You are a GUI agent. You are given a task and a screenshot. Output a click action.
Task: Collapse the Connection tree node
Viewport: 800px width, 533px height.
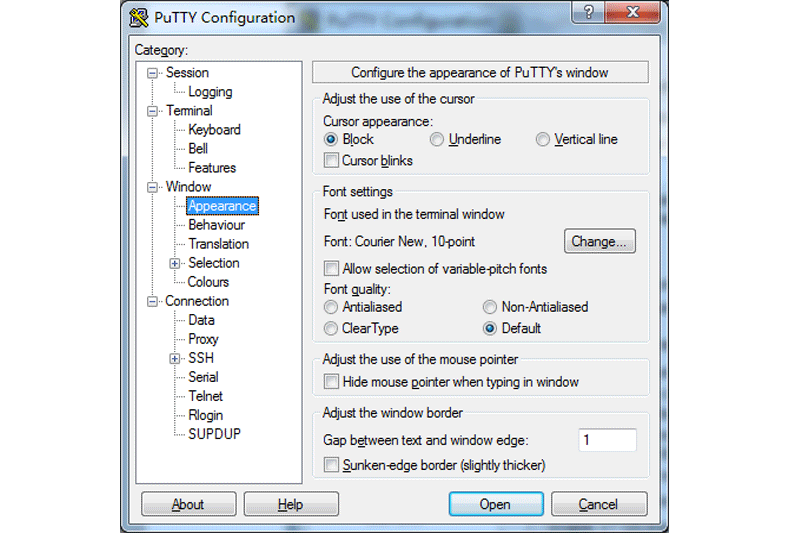(152, 302)
